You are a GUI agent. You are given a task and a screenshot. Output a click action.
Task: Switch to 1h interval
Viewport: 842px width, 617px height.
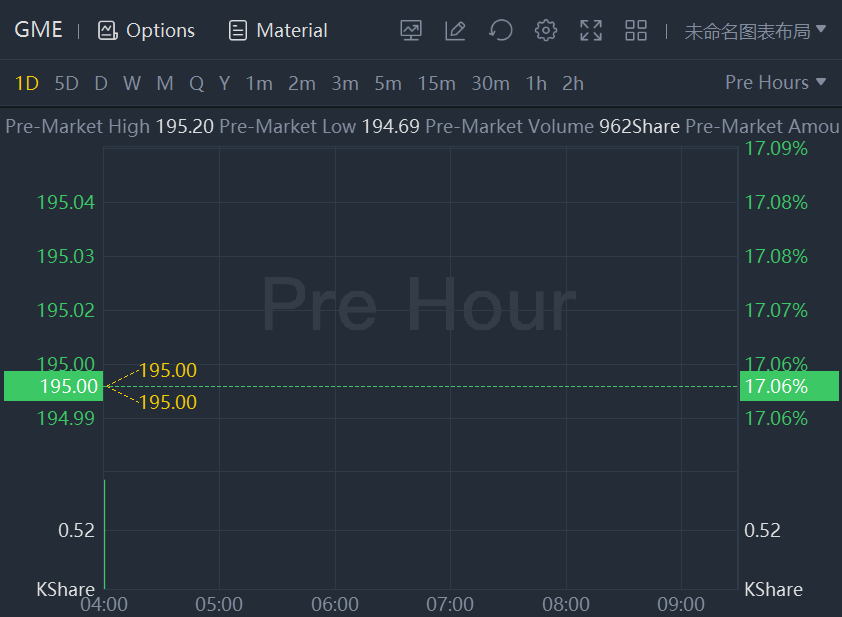[536, 84]
